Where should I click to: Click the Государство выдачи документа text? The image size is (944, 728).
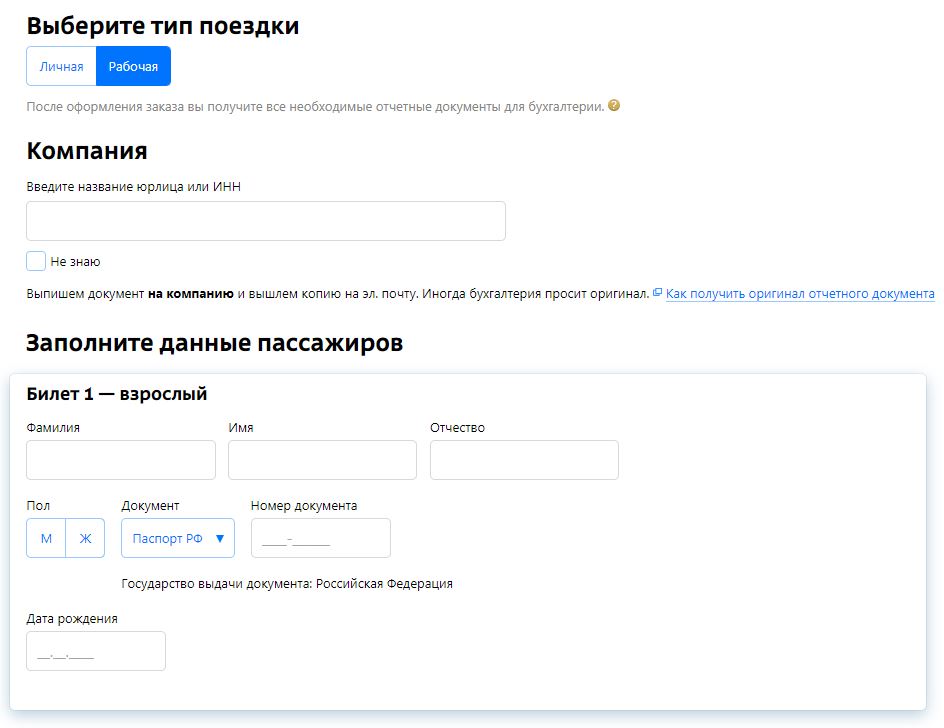286,584
